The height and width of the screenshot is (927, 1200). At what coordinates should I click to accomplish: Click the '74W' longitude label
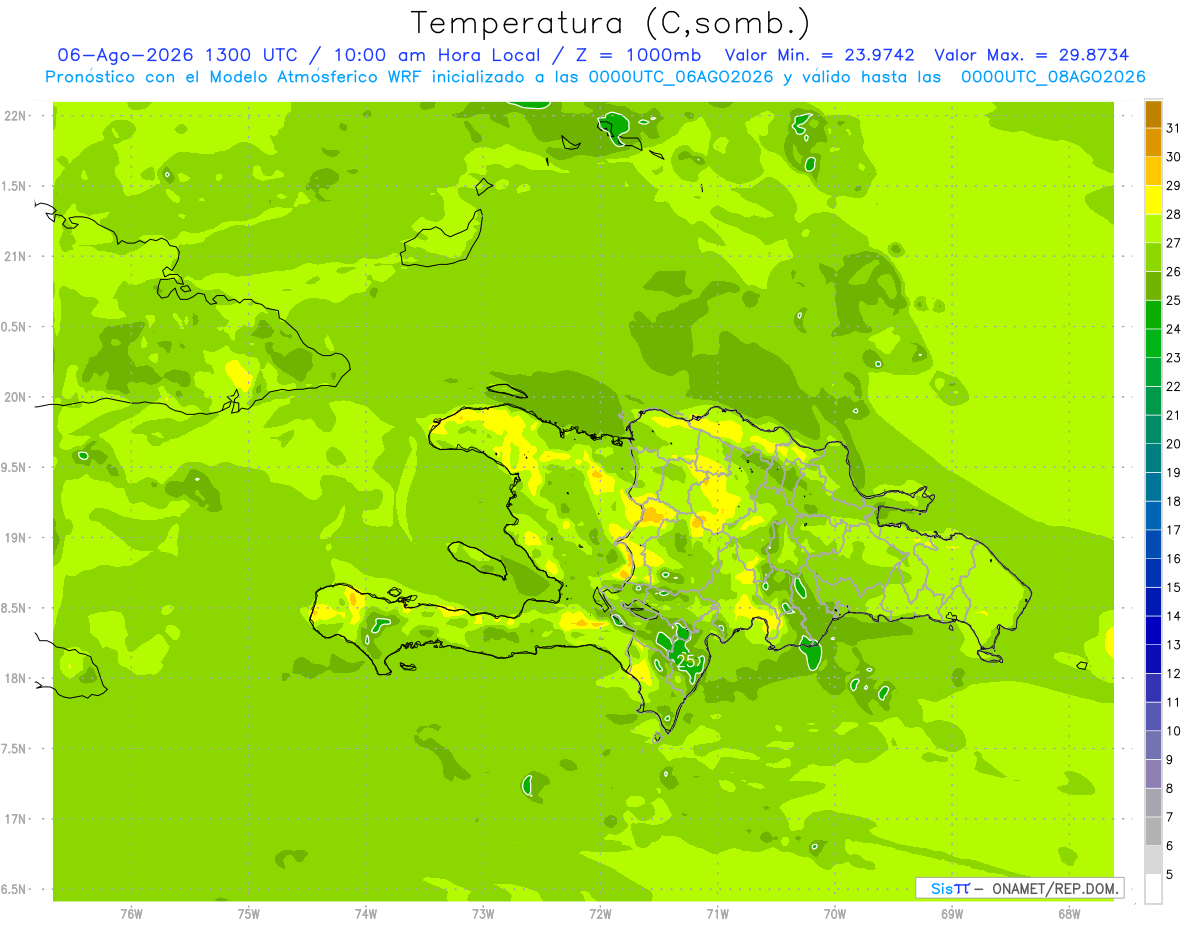point(366,914)
